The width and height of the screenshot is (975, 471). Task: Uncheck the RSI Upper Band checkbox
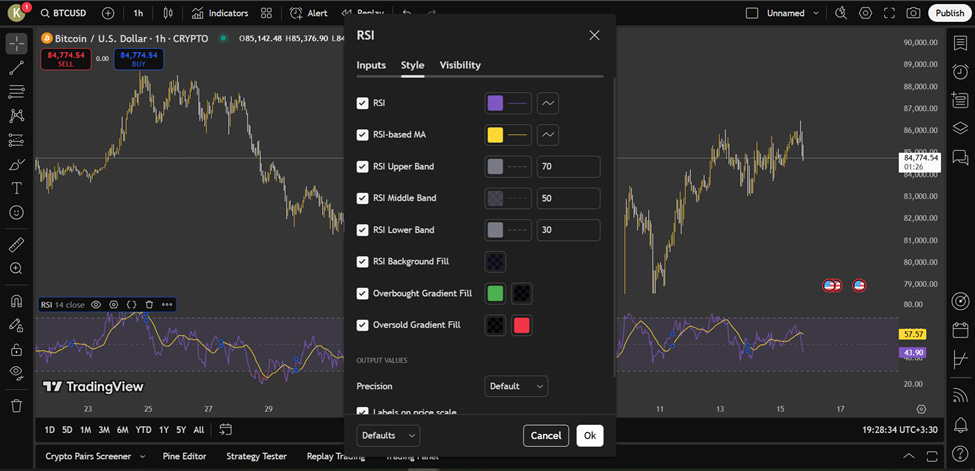click(363, 167)
